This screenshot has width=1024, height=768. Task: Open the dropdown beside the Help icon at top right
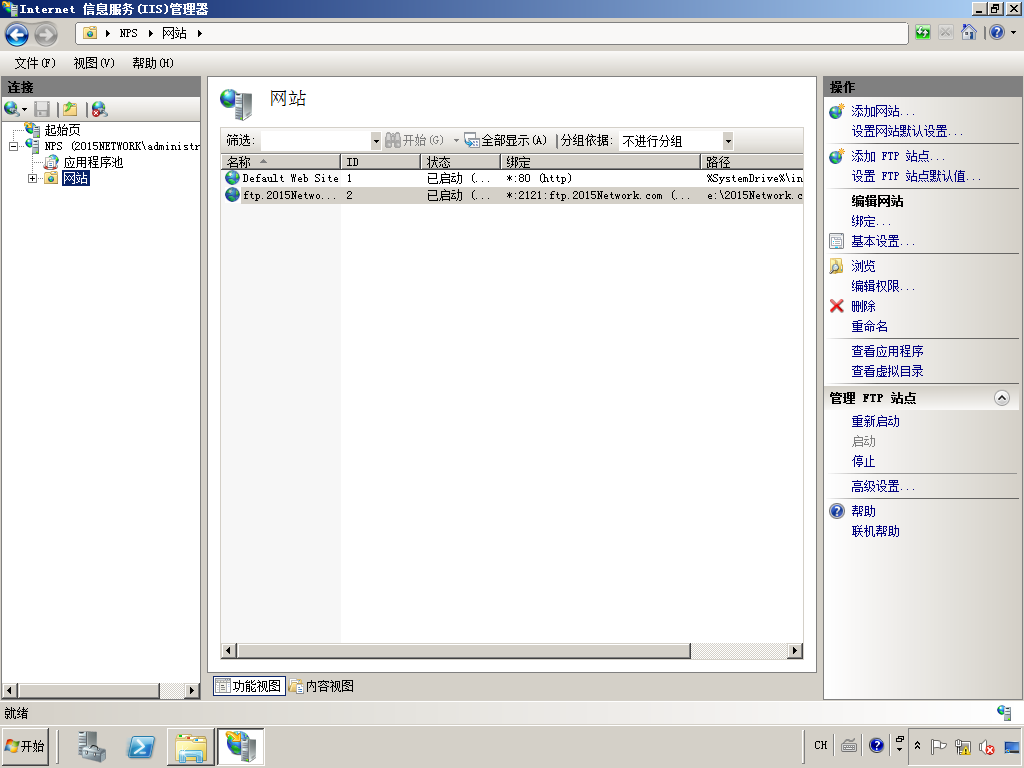[1014, 32]
